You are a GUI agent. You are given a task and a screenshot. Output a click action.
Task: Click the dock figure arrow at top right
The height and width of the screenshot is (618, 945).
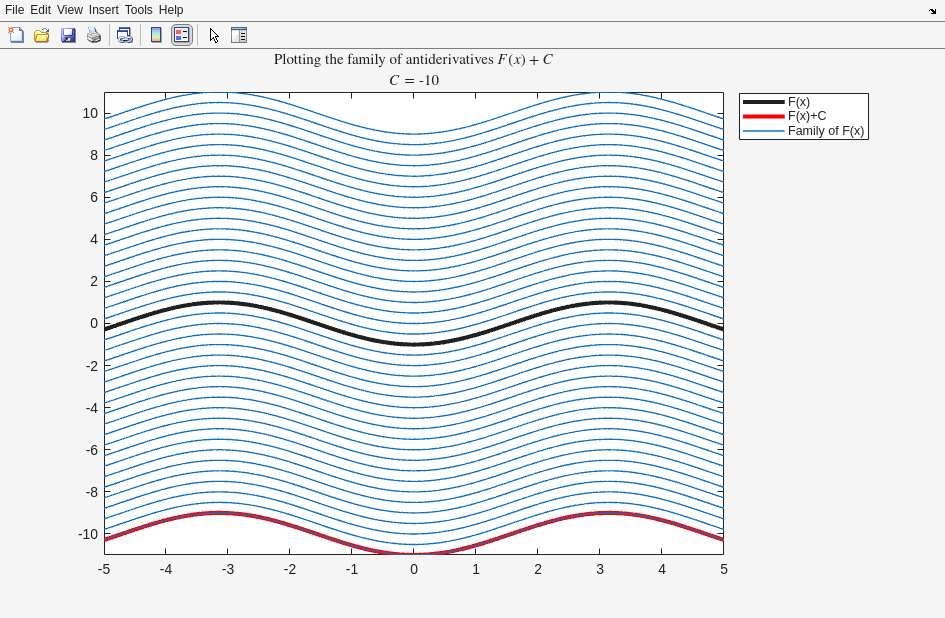click(932, 10)
